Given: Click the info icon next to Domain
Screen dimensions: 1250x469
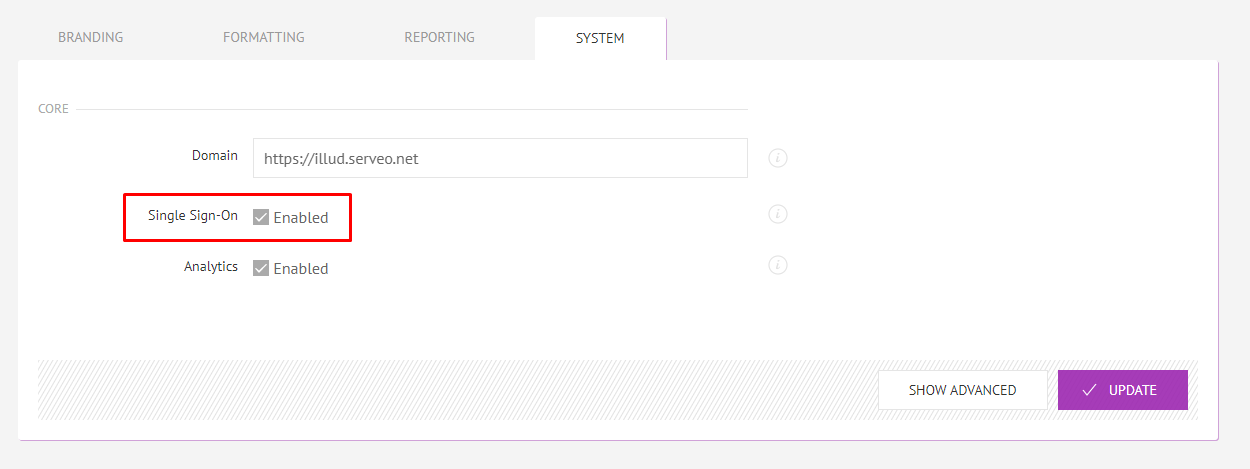Looking at the screenshot, I should coord(778,158).
